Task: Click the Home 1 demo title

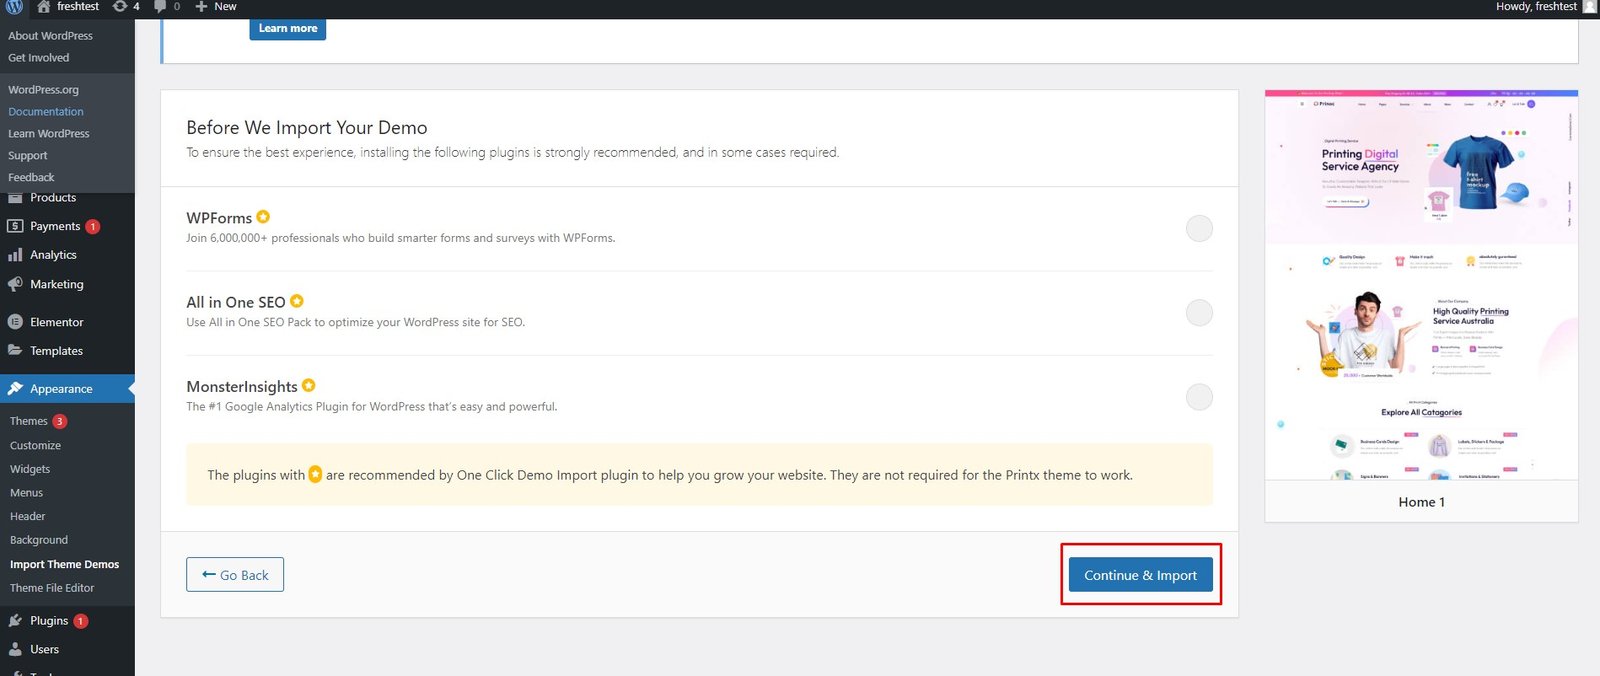Action: pos(1421,502)
